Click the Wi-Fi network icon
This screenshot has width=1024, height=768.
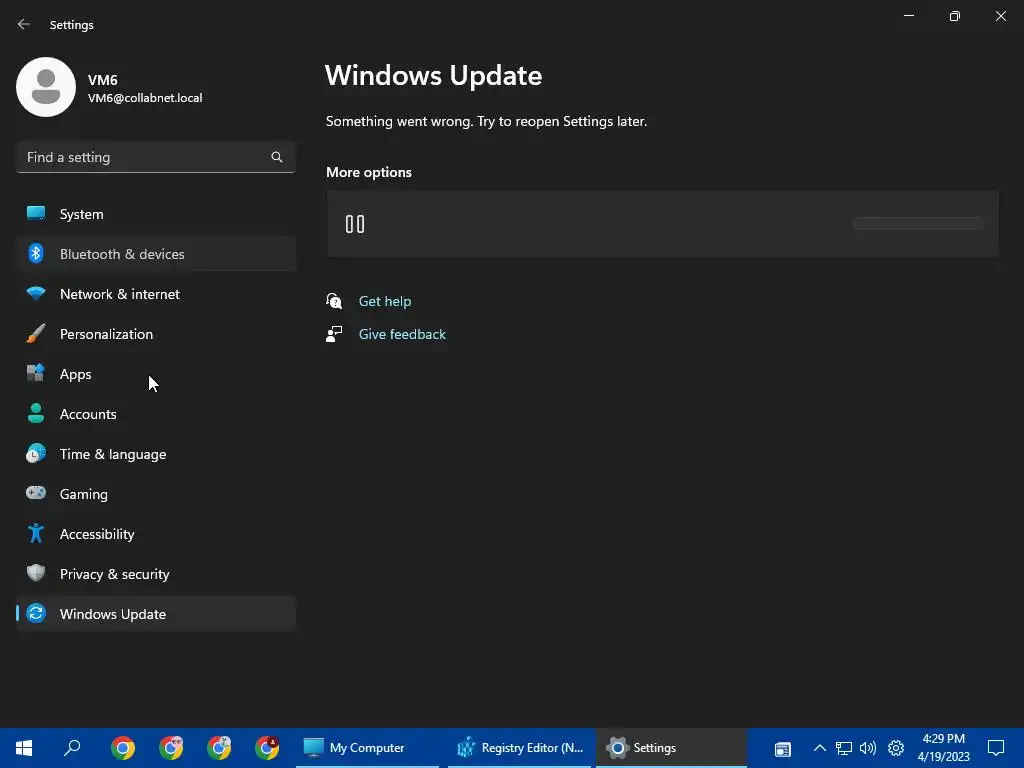36,293
